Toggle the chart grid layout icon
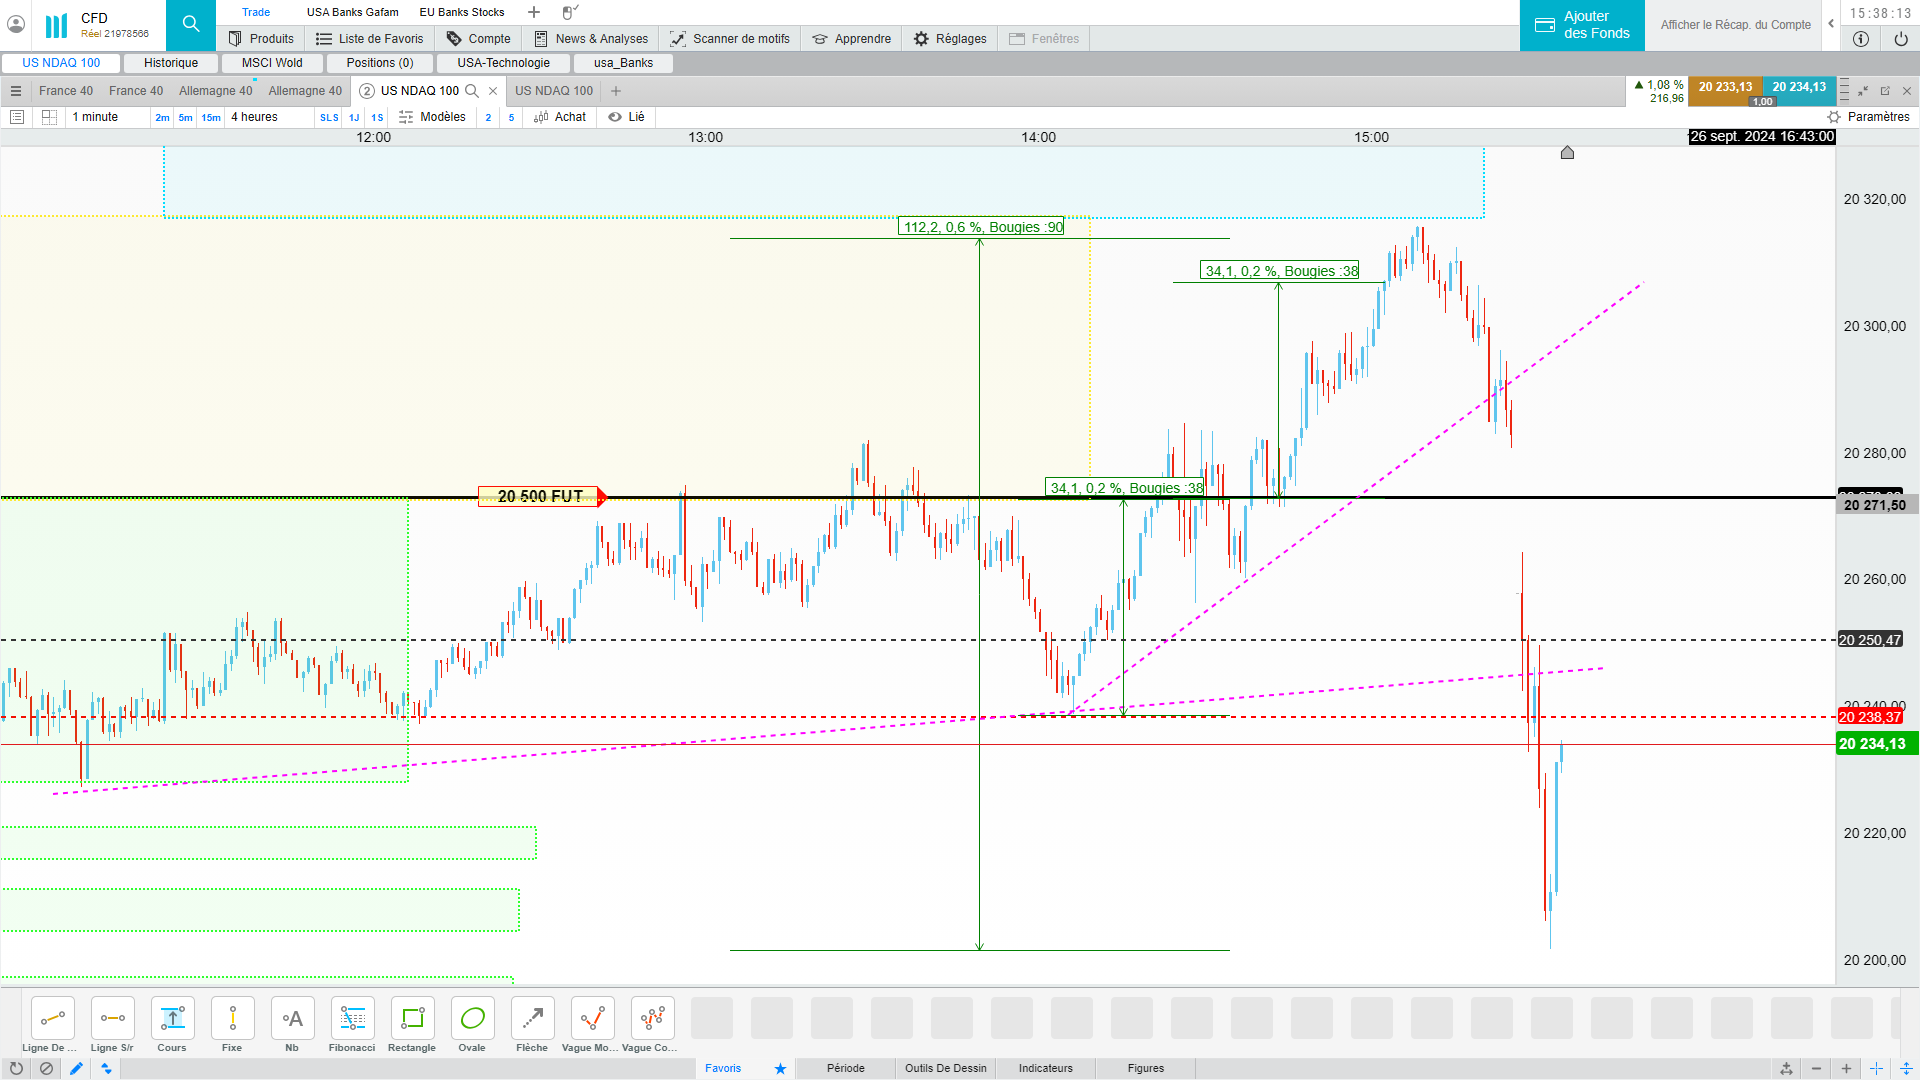 (49, 117)
